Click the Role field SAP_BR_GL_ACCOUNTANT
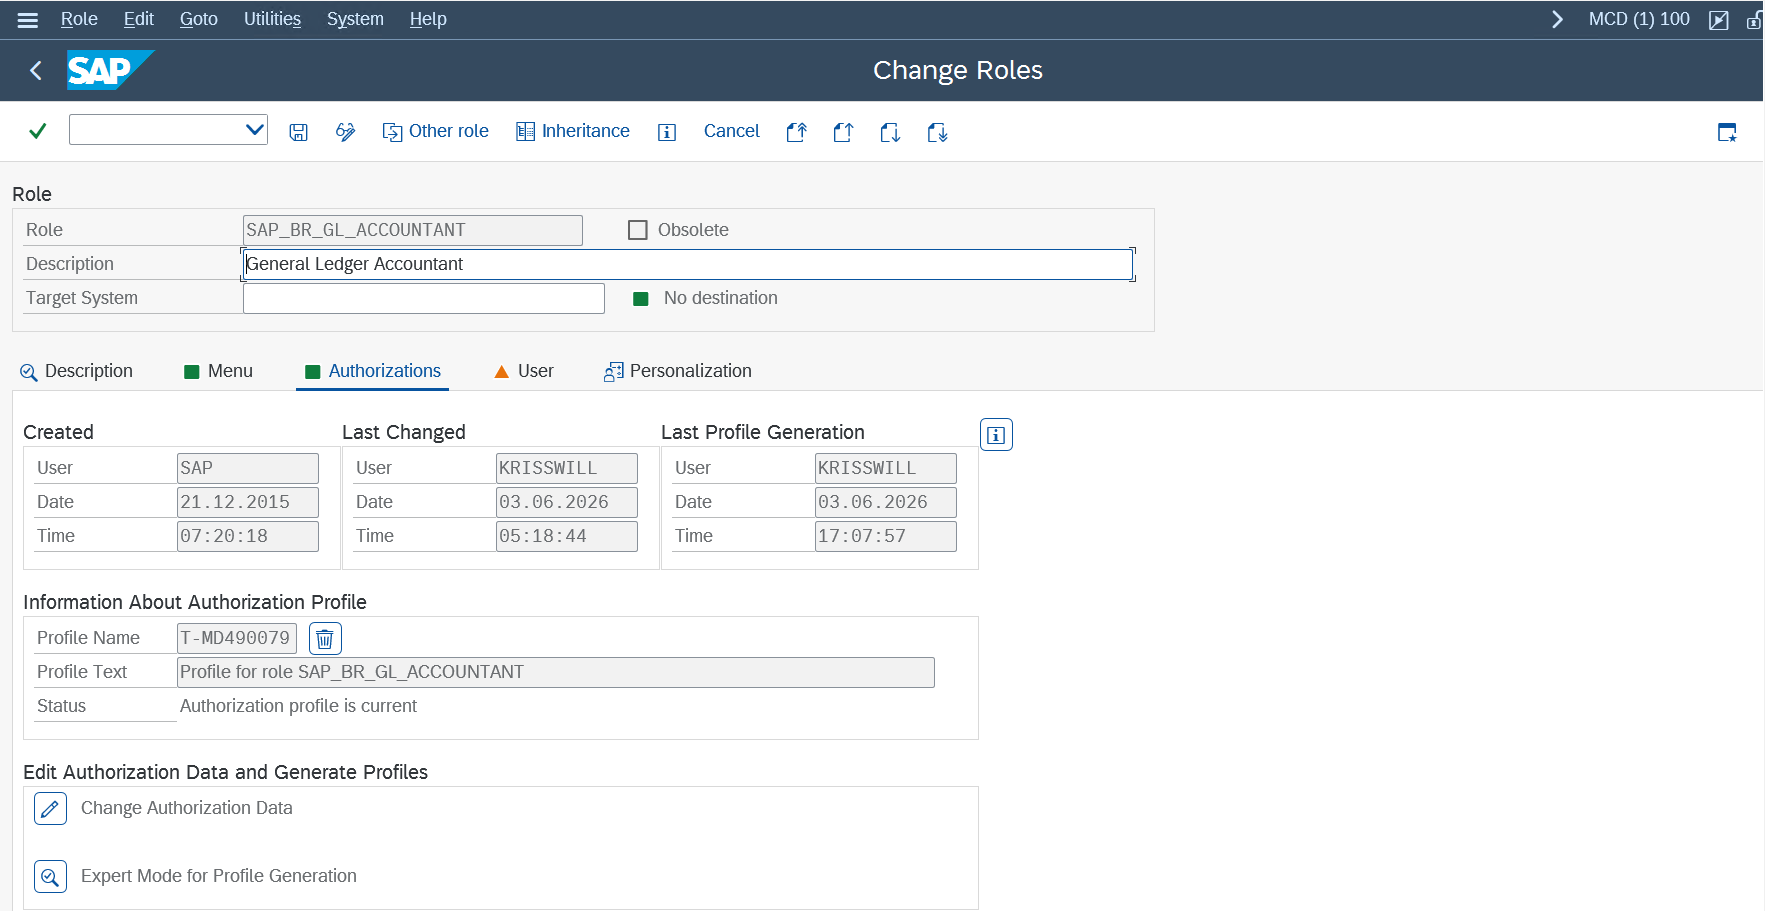The image size is (1765, 911). coord(413,230)
